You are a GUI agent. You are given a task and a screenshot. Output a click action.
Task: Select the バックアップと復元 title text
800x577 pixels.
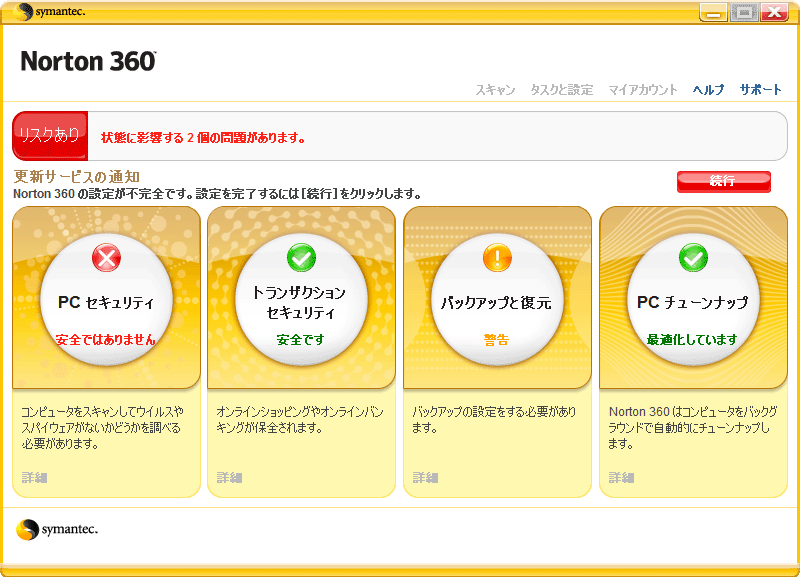point(496,303)
